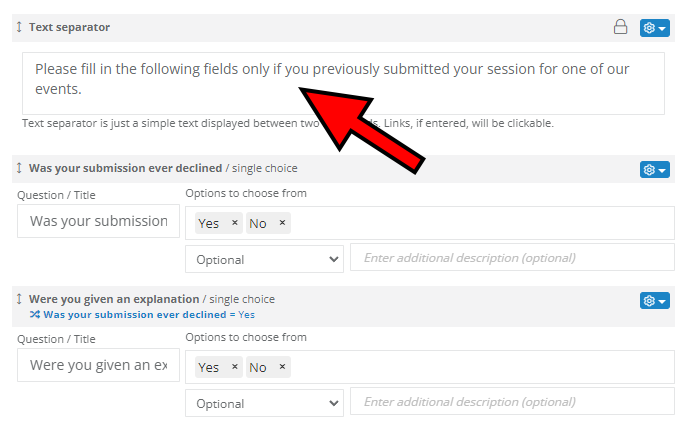Click the additional description field for the first question
Screen dimensions: 690x428
(511, 258)
